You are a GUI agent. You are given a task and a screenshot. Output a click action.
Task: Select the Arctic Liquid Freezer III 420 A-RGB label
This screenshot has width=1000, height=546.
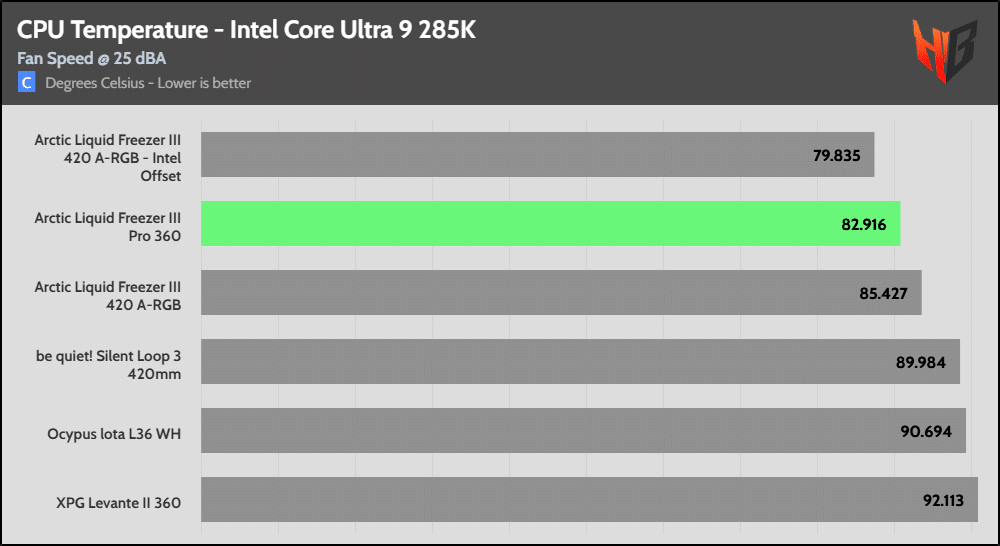click(108, 295)
